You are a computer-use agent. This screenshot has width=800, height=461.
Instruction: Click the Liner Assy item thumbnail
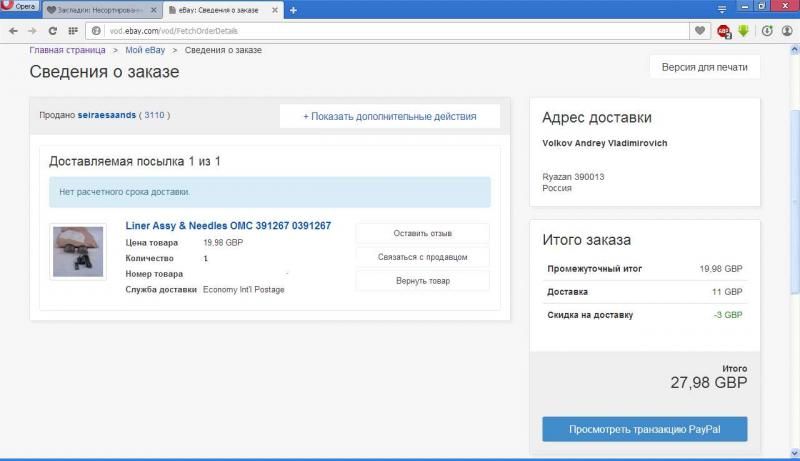click(78, 251)
